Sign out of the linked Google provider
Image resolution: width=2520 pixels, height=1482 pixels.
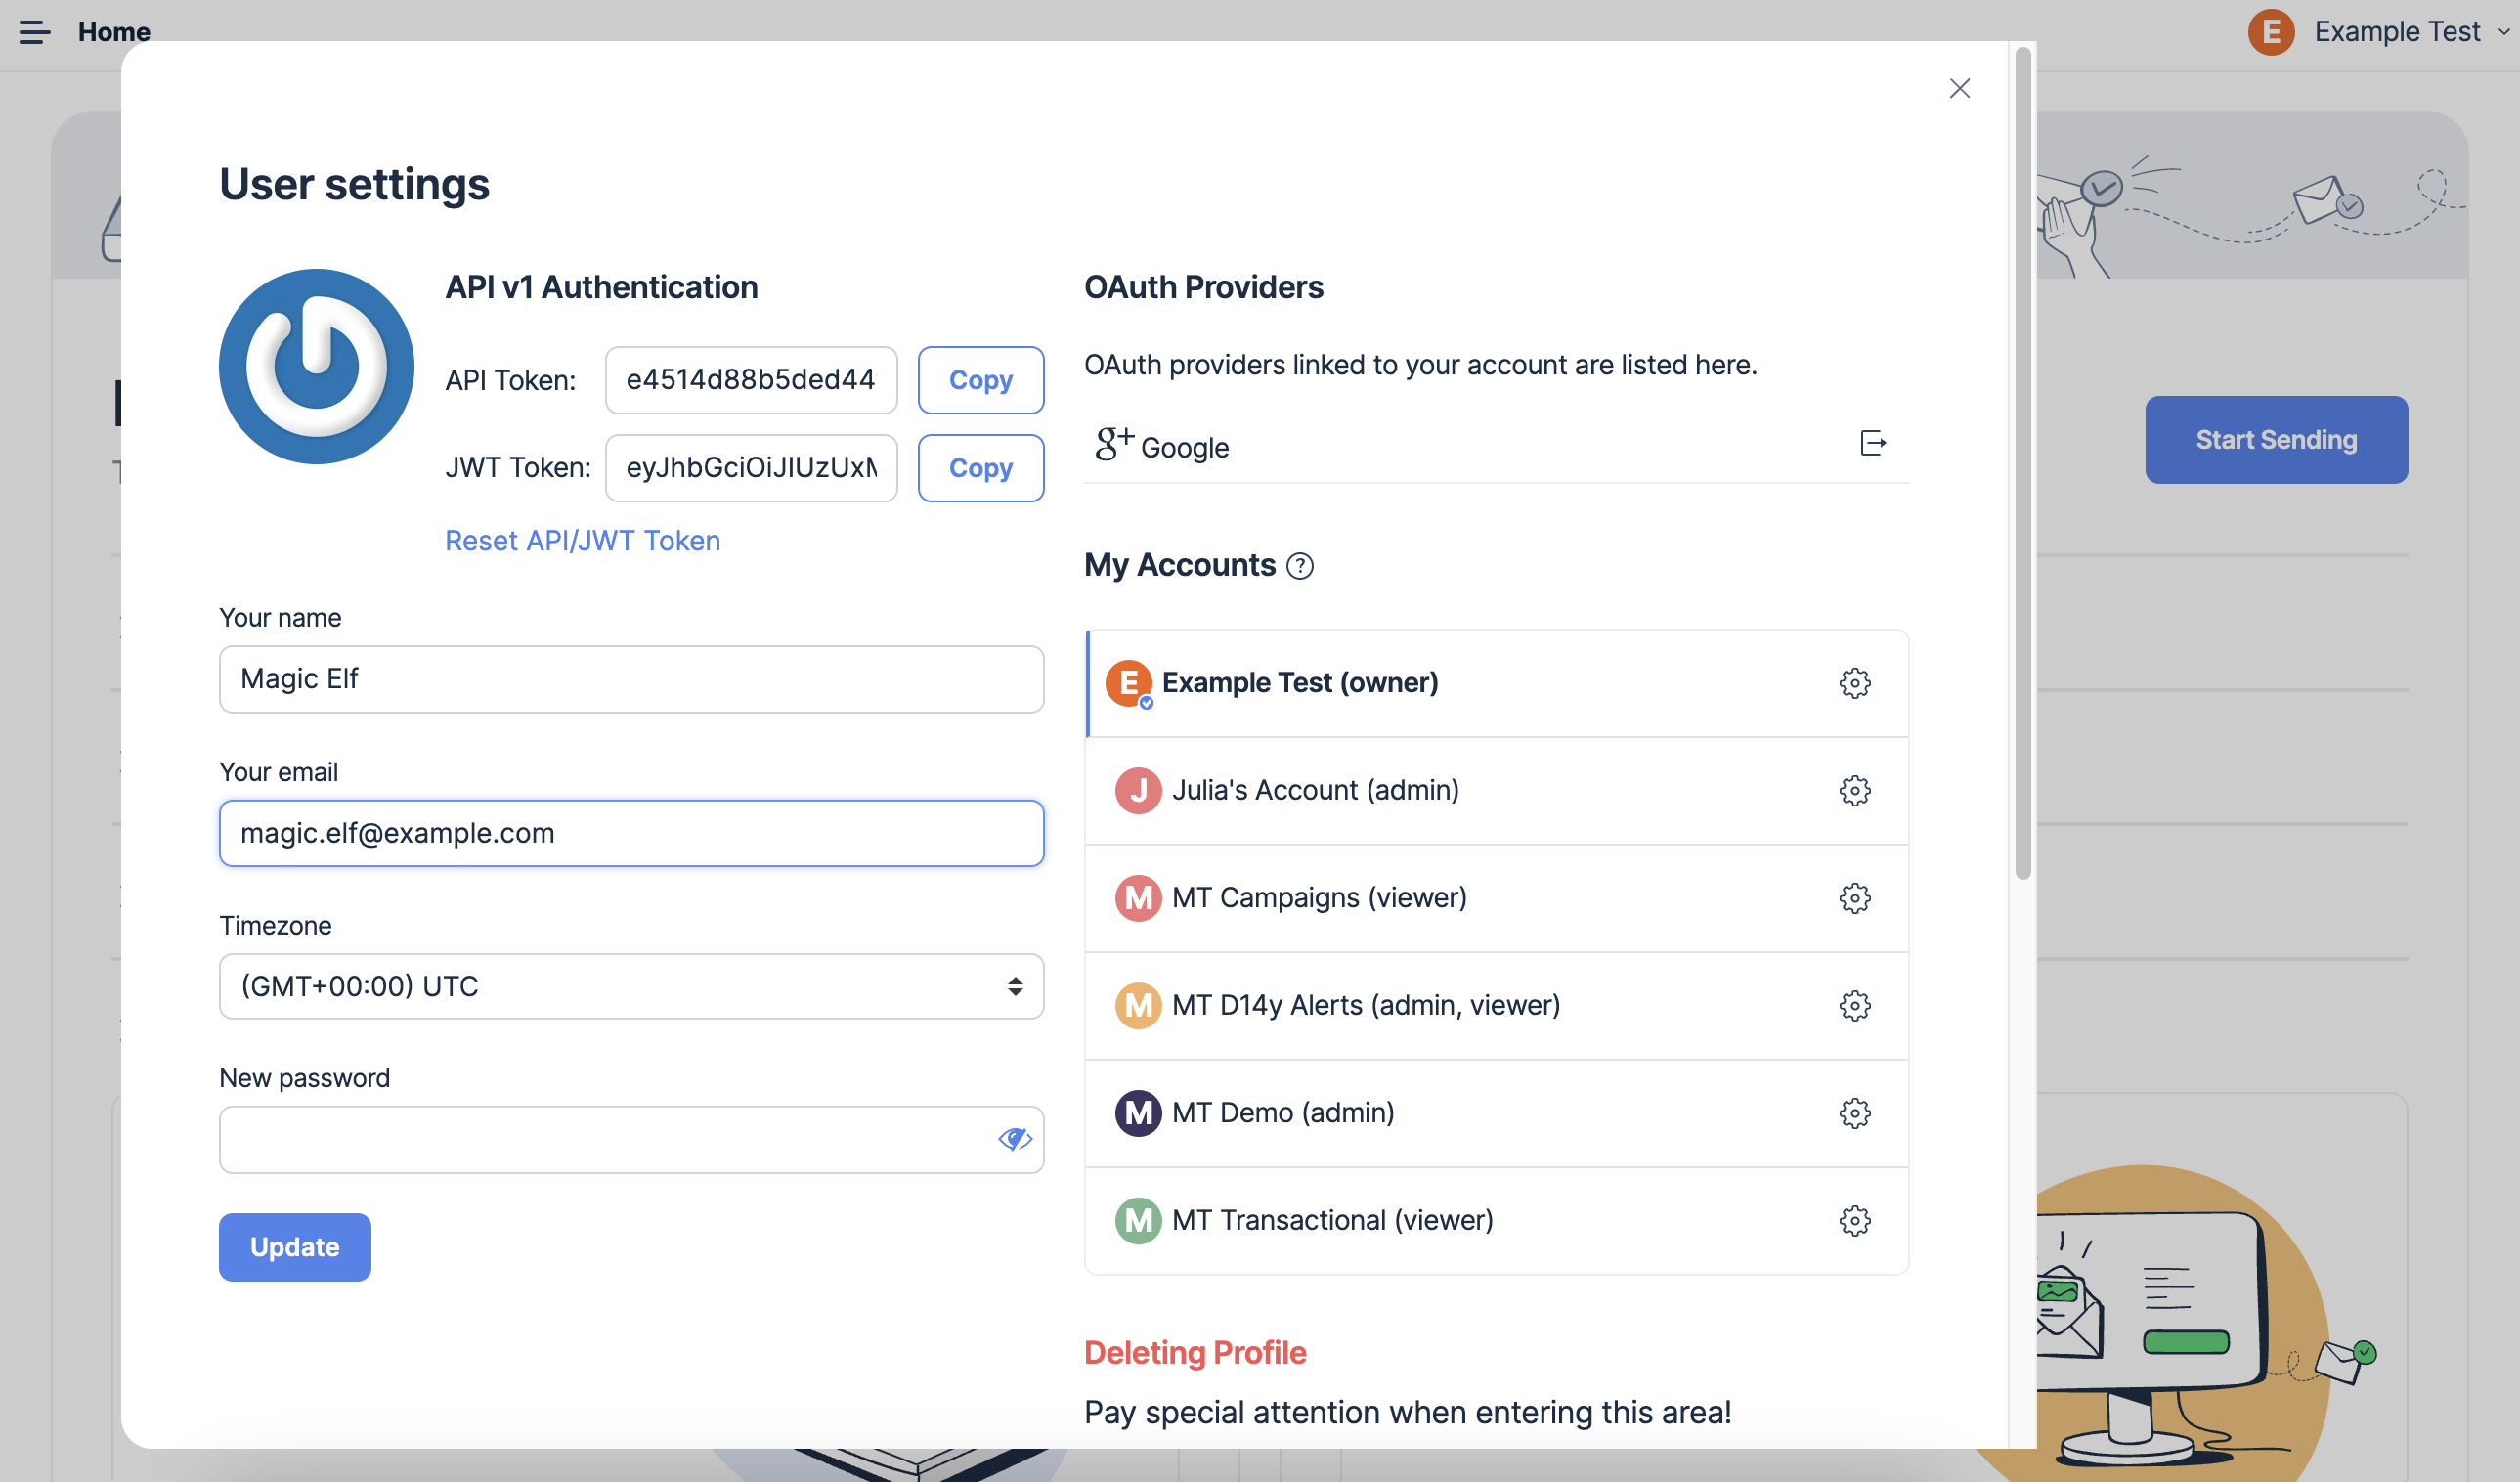(x=1872, y=444)
